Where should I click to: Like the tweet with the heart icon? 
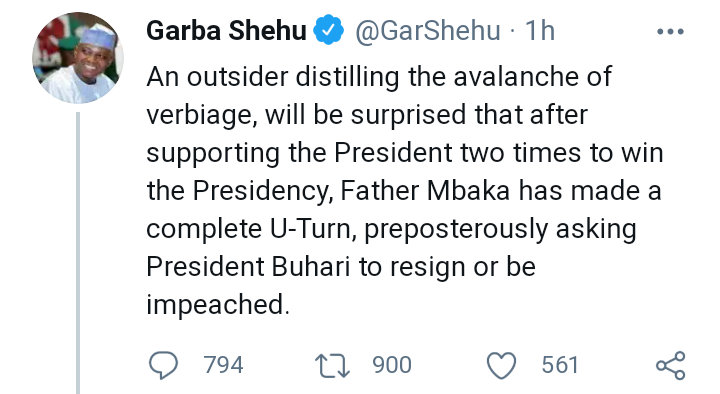(501, 366)
